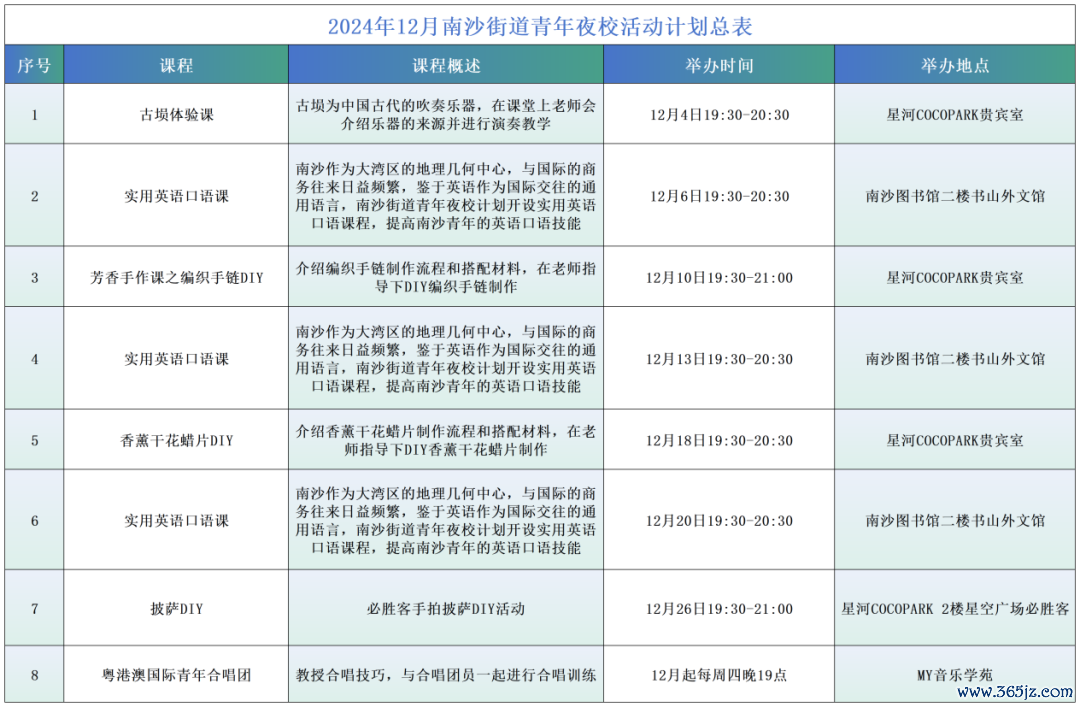This screenshot has width=1080, height=707.
Task: Click the 香薰干花蜡片 description in row 5
Action: click(x=446, y=440)
